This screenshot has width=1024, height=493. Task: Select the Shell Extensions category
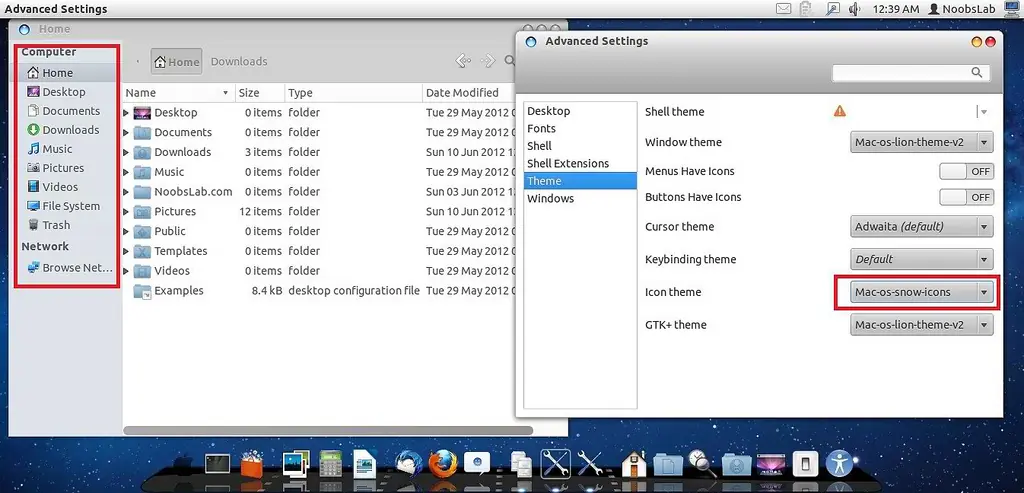pos(580,163)
